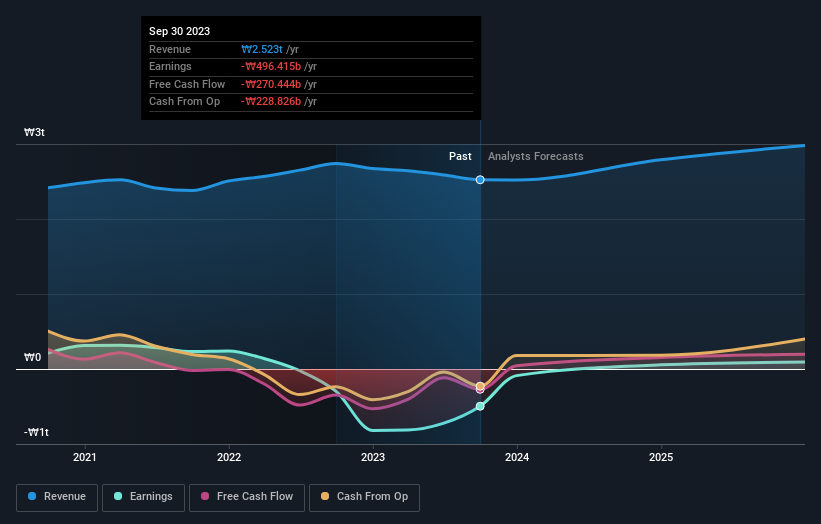This screenshot has height=524, width=821.
Task: Click the 2023 x-axis label
Action: (x=373, y=457)
